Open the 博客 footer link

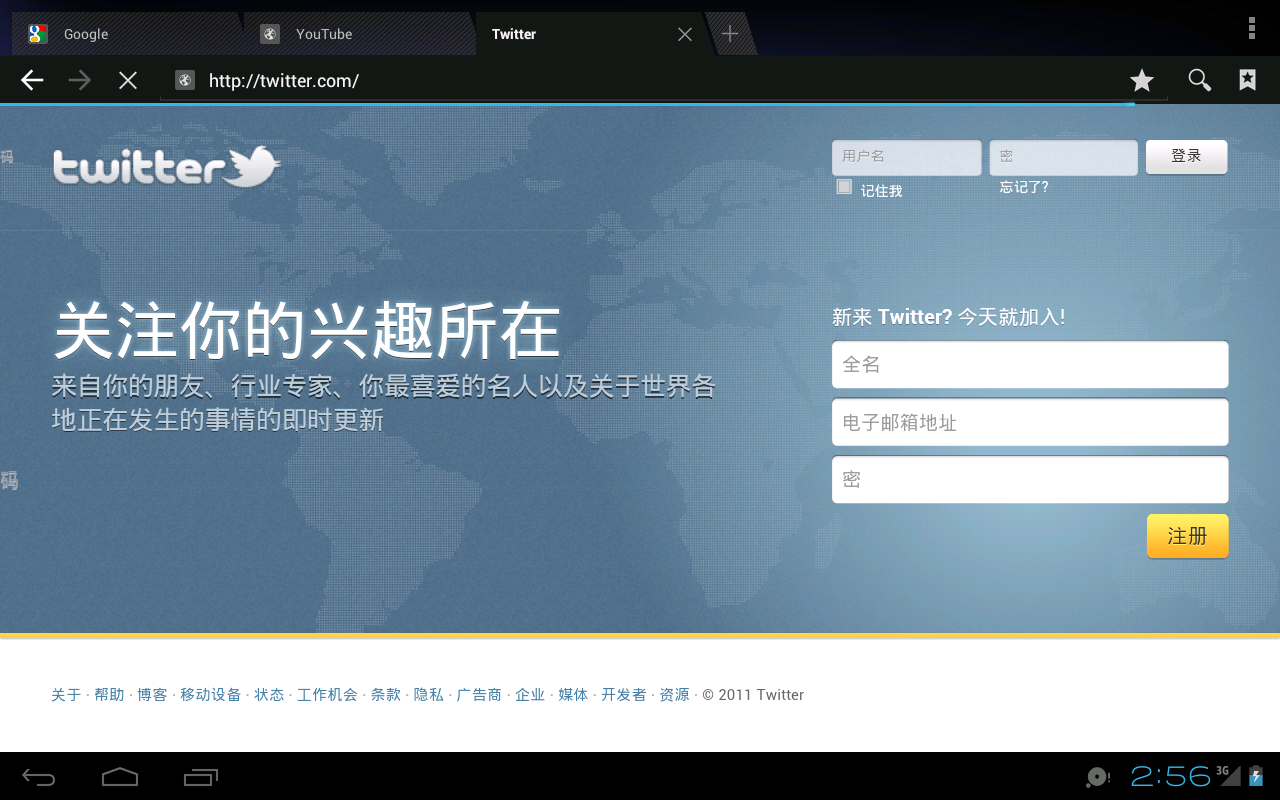click(x=152, y=695)
